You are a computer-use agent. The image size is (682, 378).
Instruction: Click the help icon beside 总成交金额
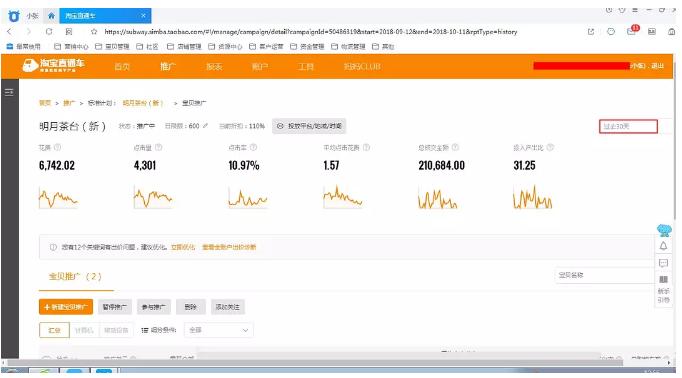point(455,148)
